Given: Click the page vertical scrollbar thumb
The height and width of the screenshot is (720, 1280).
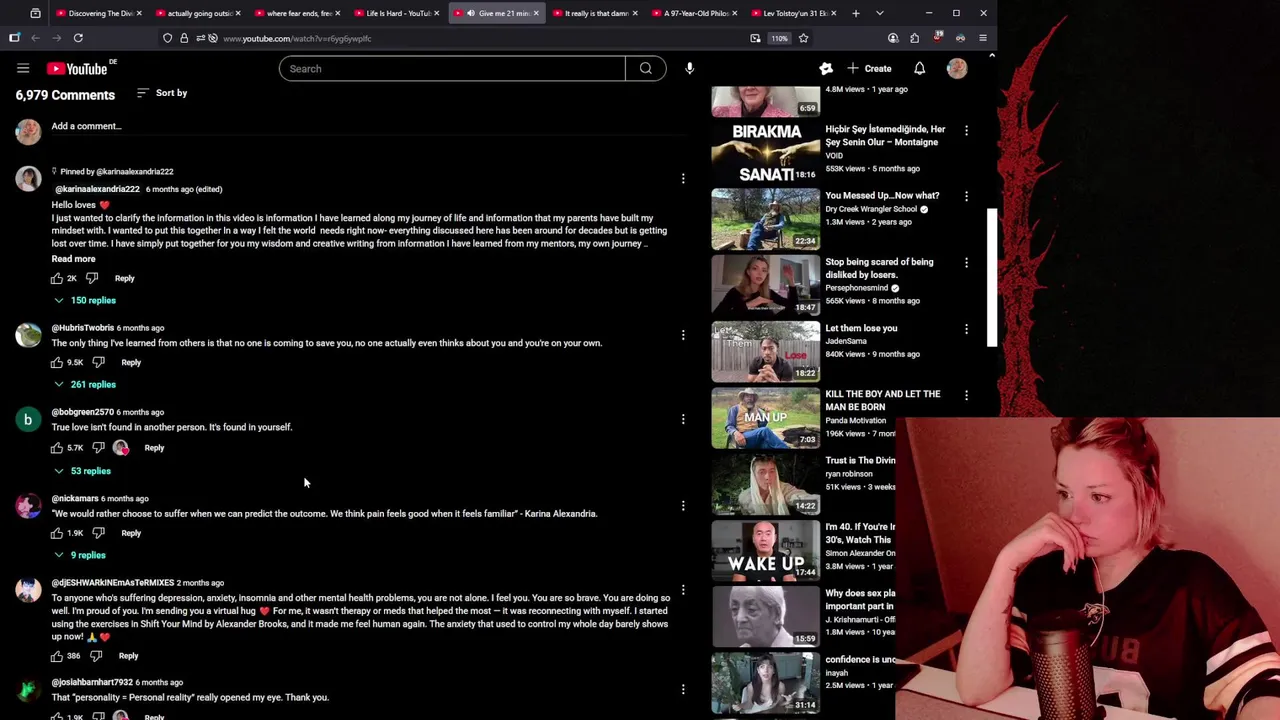Looking at the screenshot, I should (992, 277).
